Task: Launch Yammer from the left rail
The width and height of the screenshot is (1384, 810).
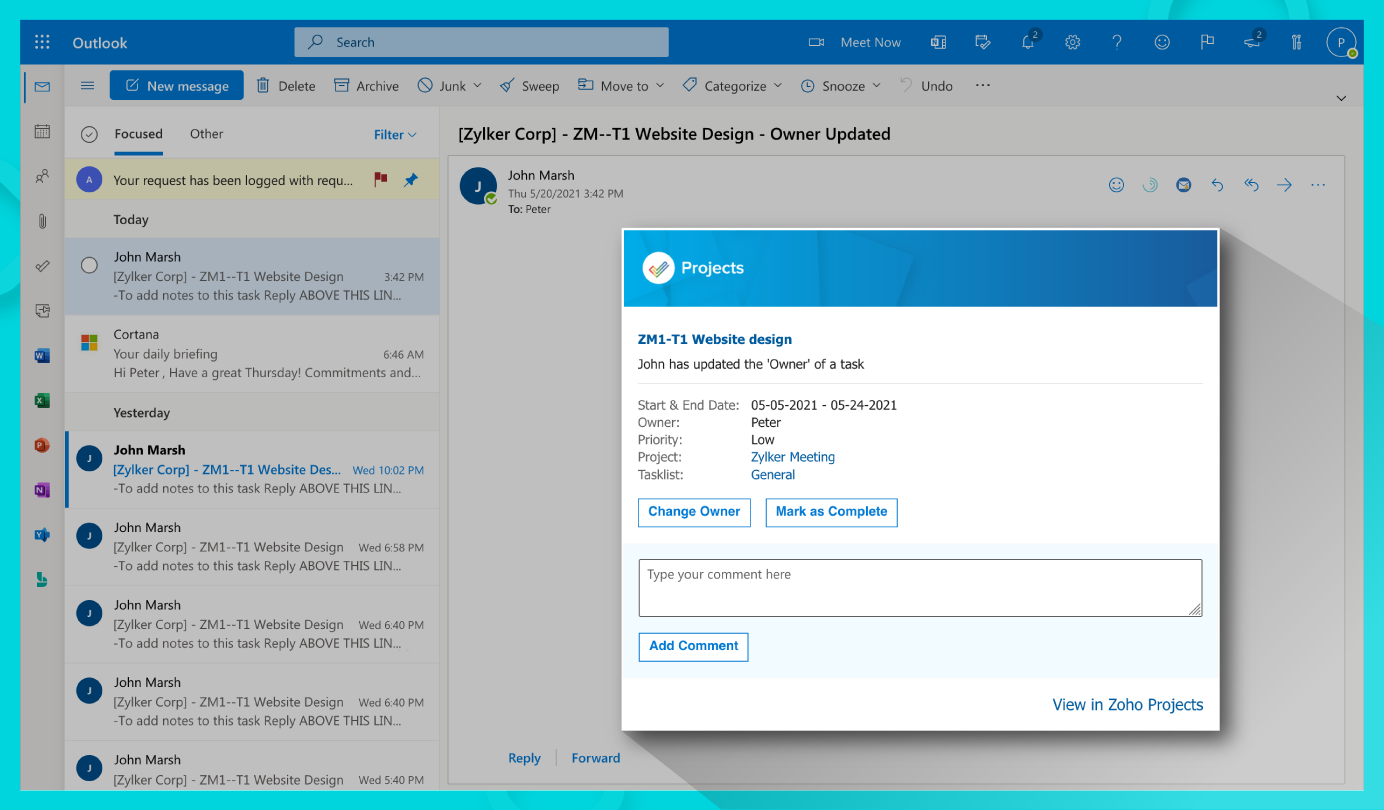Action: click(x=42, y=535)
